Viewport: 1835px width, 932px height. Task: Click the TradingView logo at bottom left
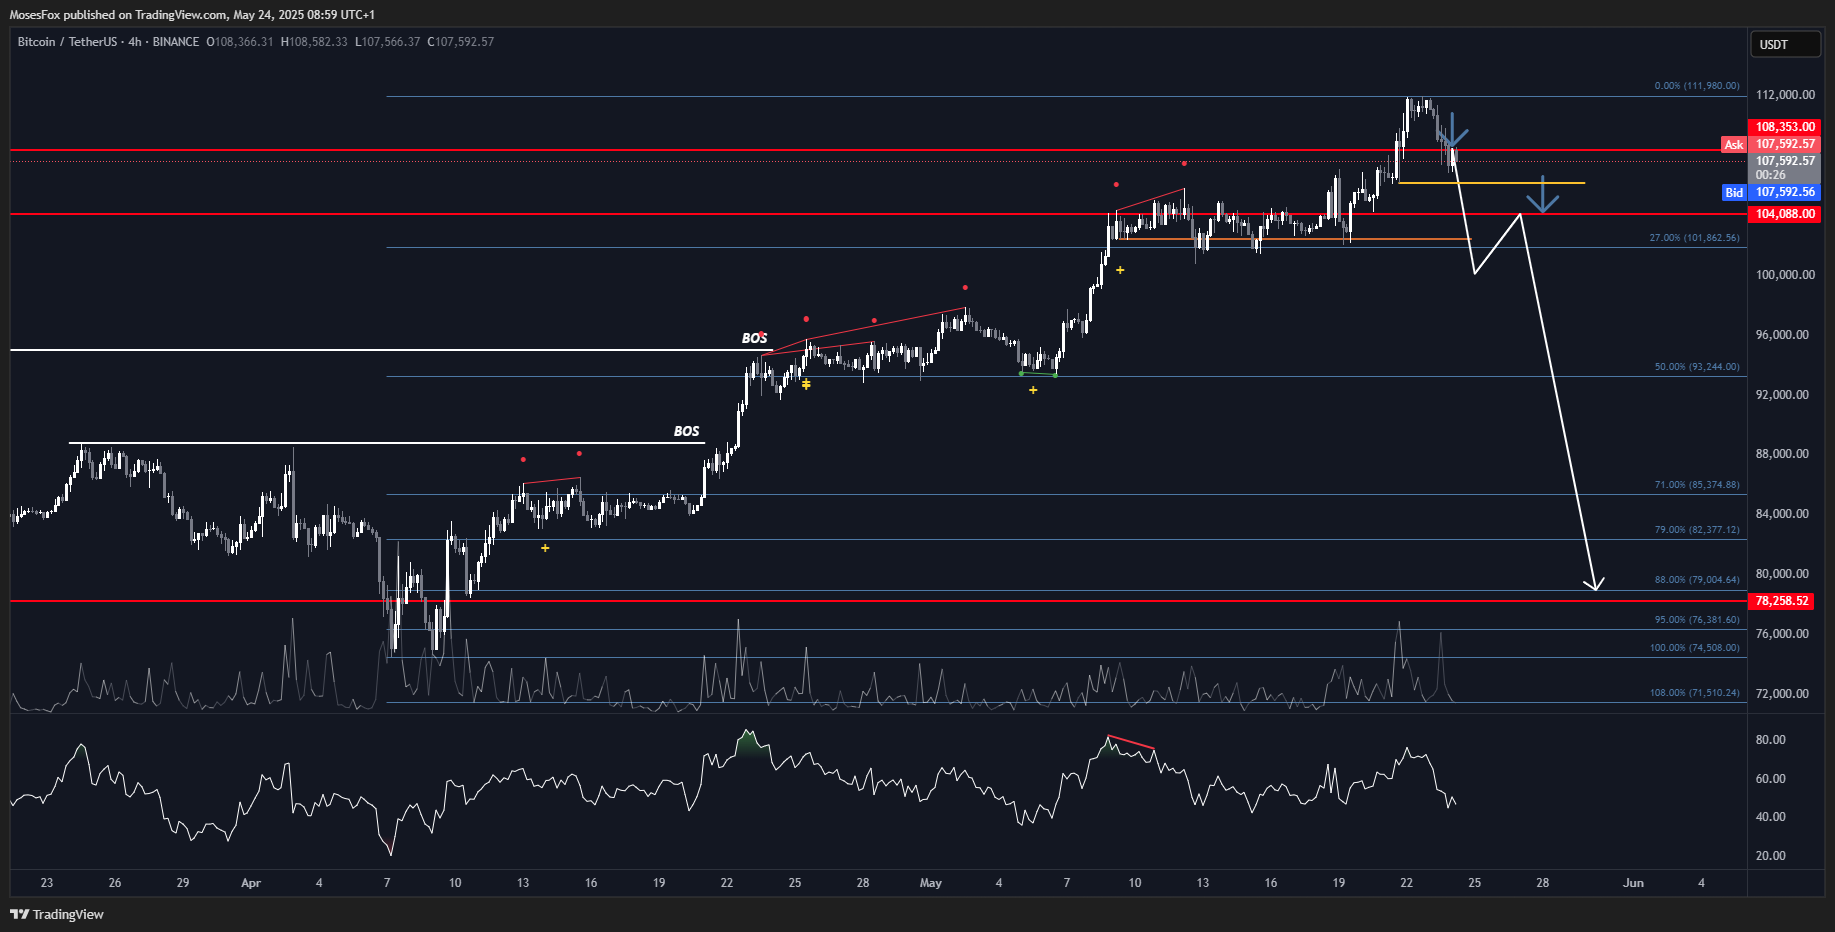click(57, 914)
